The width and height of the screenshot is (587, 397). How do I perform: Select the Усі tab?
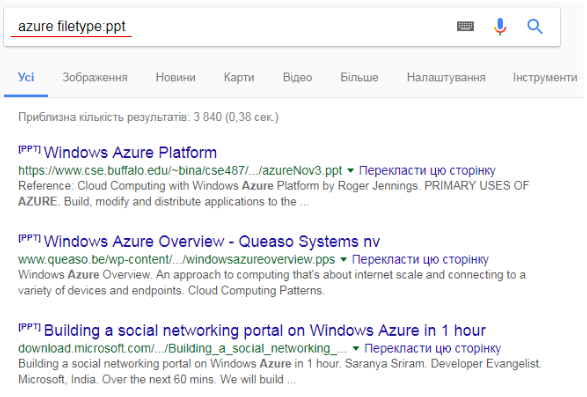click(x=26, y=78)
